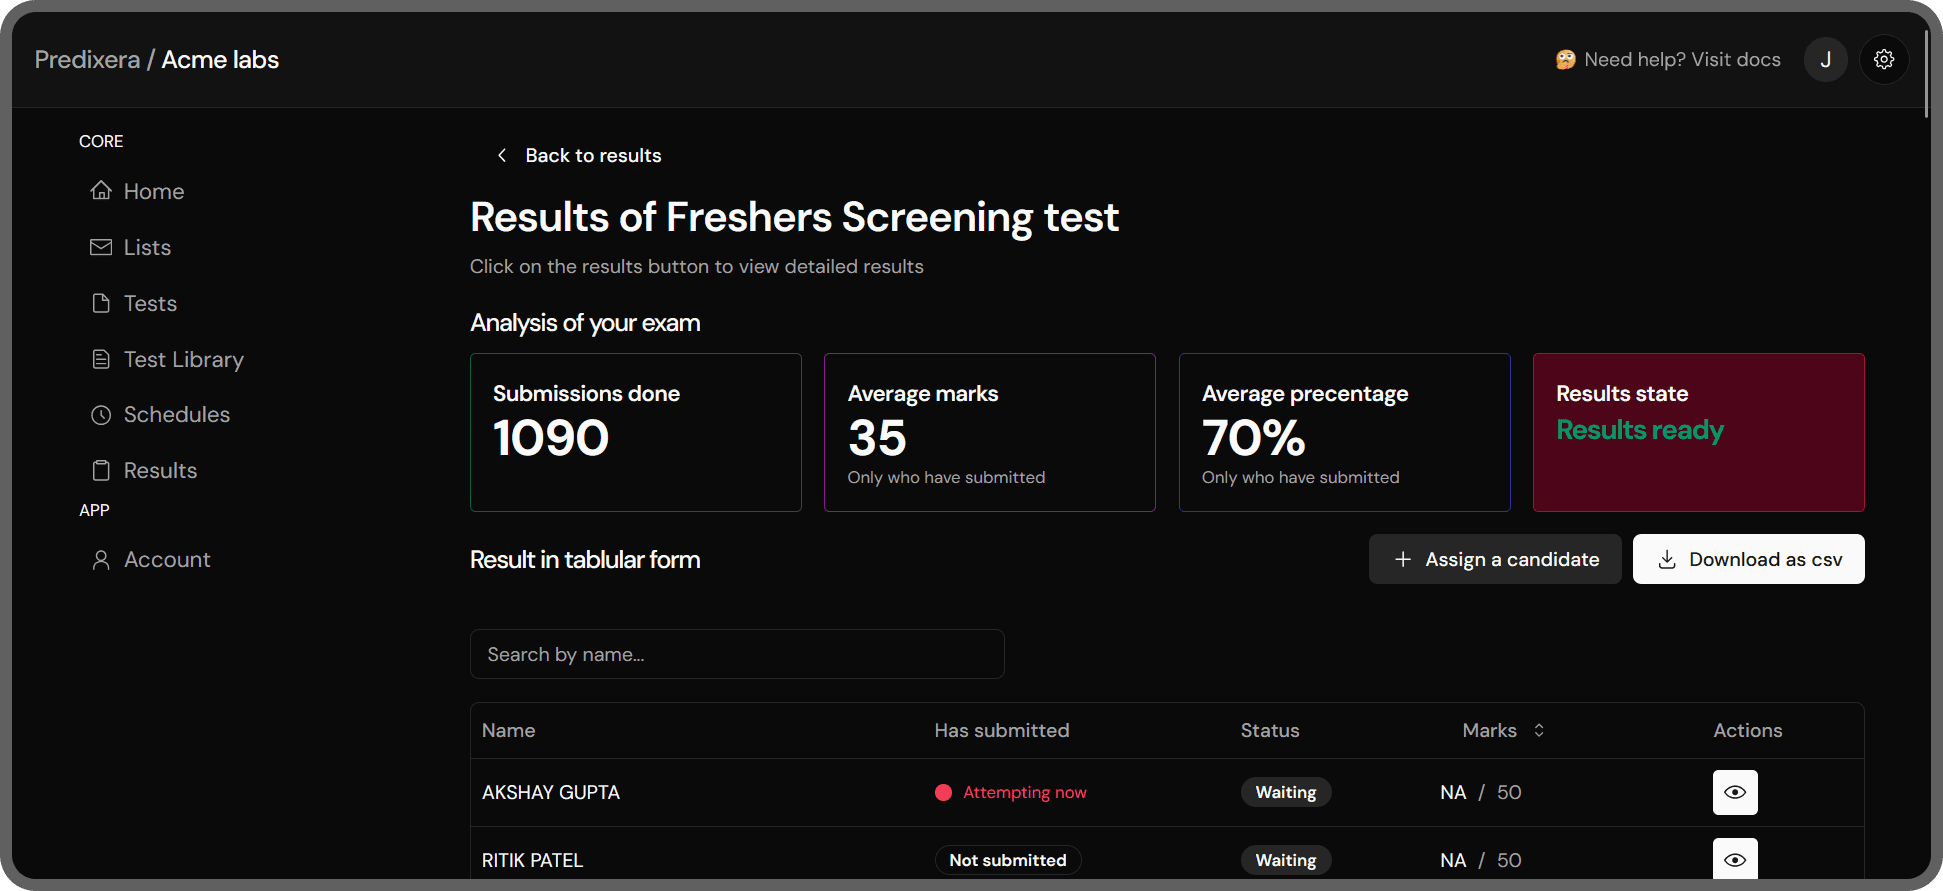Click the J user avatar
The height and width of the screenshot is (891, 1943).
[x=1825, y=60]
